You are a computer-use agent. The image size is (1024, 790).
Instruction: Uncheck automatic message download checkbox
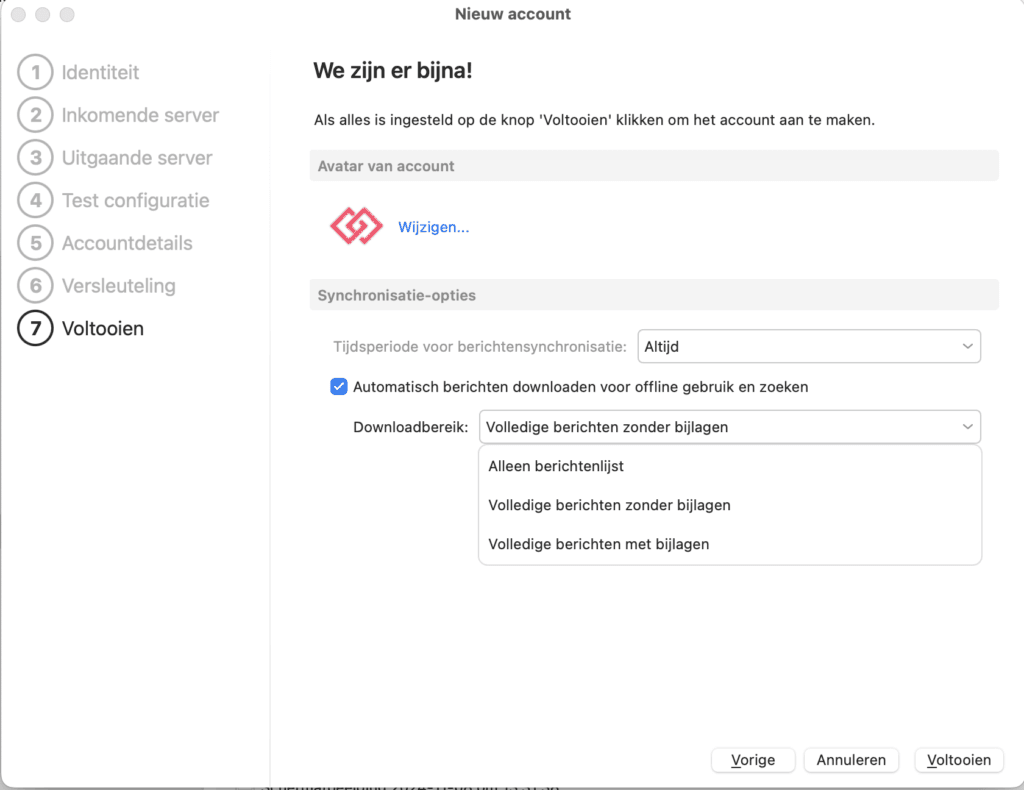[339, 387]
